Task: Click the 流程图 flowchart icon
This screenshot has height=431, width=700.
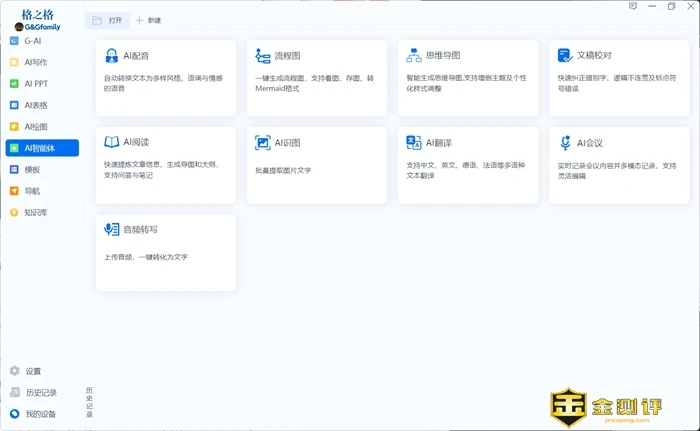Action: pos(263,56)
